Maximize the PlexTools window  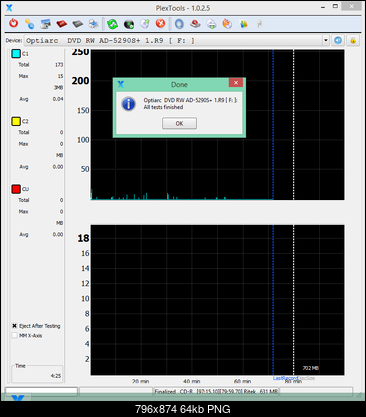pyautogui.click(x=335, y=6)
